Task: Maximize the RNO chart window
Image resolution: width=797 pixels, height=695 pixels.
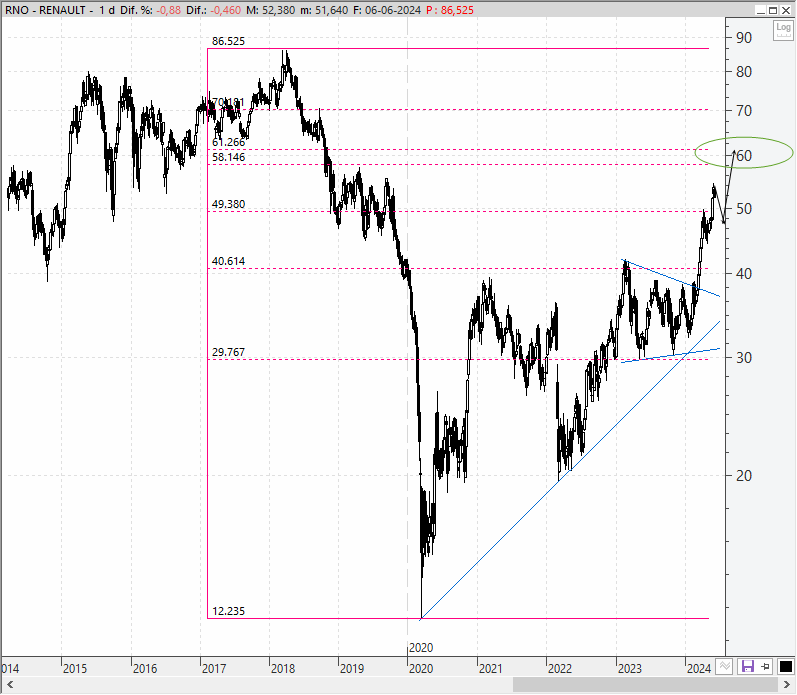Action: (773, 10)
